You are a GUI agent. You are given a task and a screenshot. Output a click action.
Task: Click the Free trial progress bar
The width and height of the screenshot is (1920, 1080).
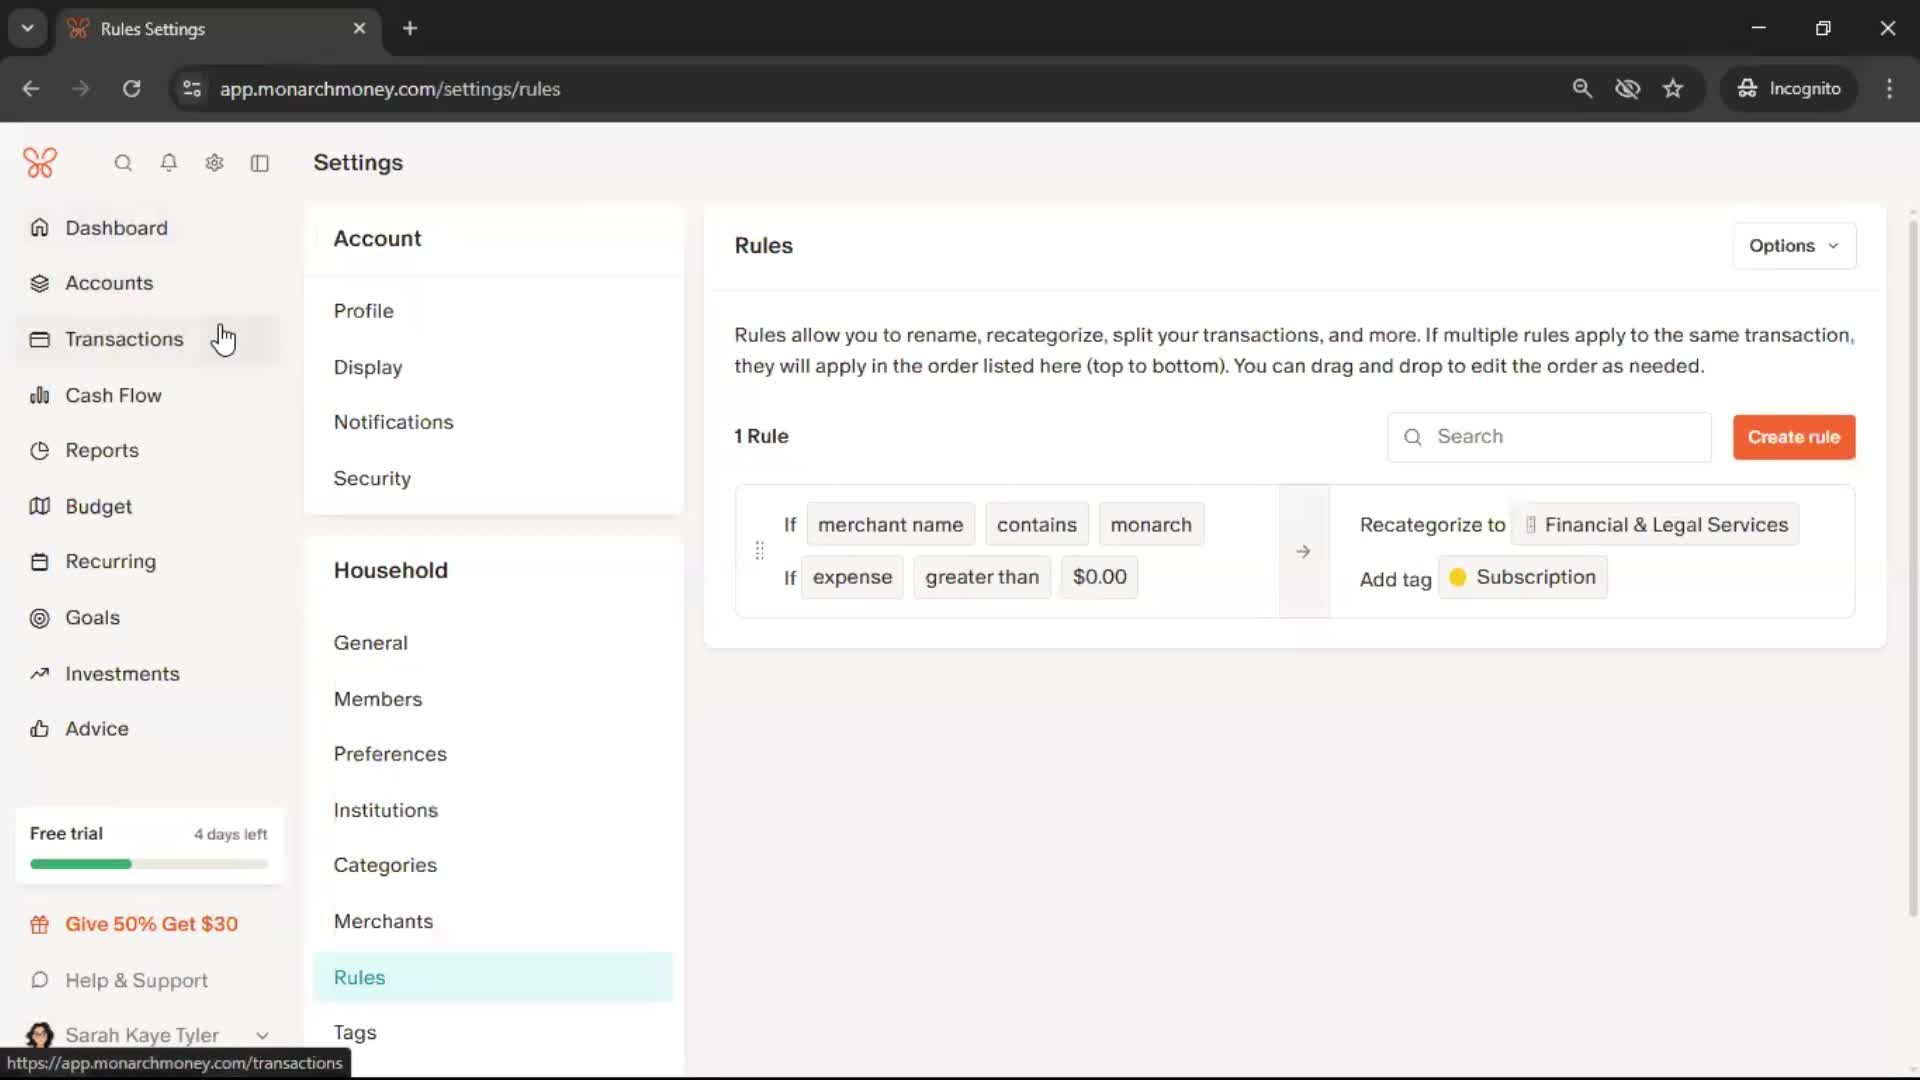click(149, 864)
